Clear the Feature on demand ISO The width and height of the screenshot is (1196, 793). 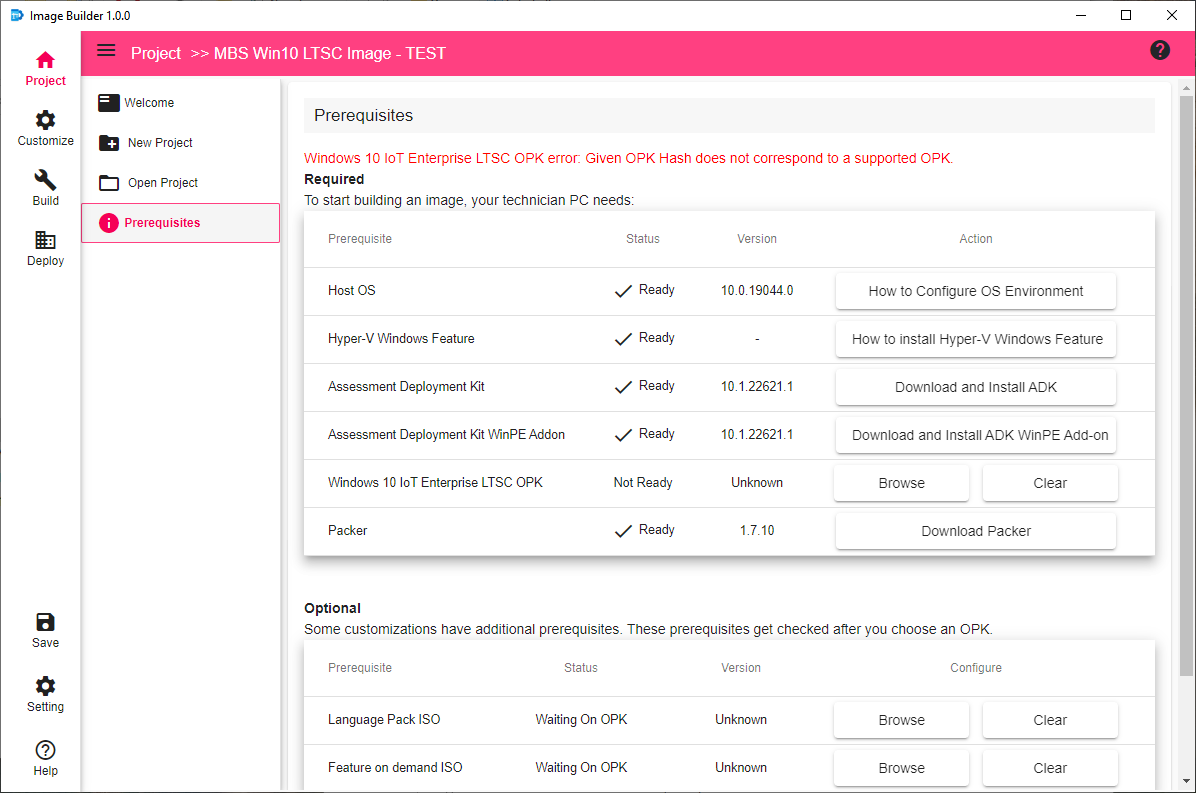pos(1050,769)
